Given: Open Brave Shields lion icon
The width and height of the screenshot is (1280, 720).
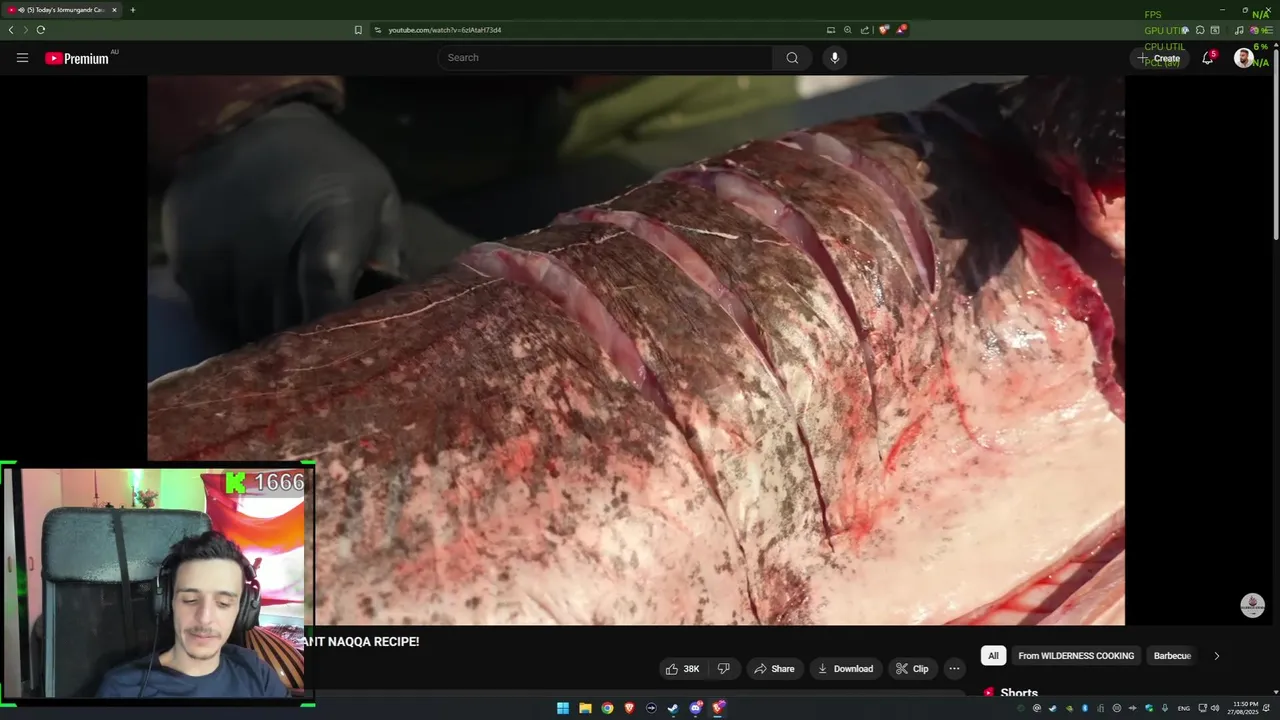Looking at the screenshot, I should 884,30.
